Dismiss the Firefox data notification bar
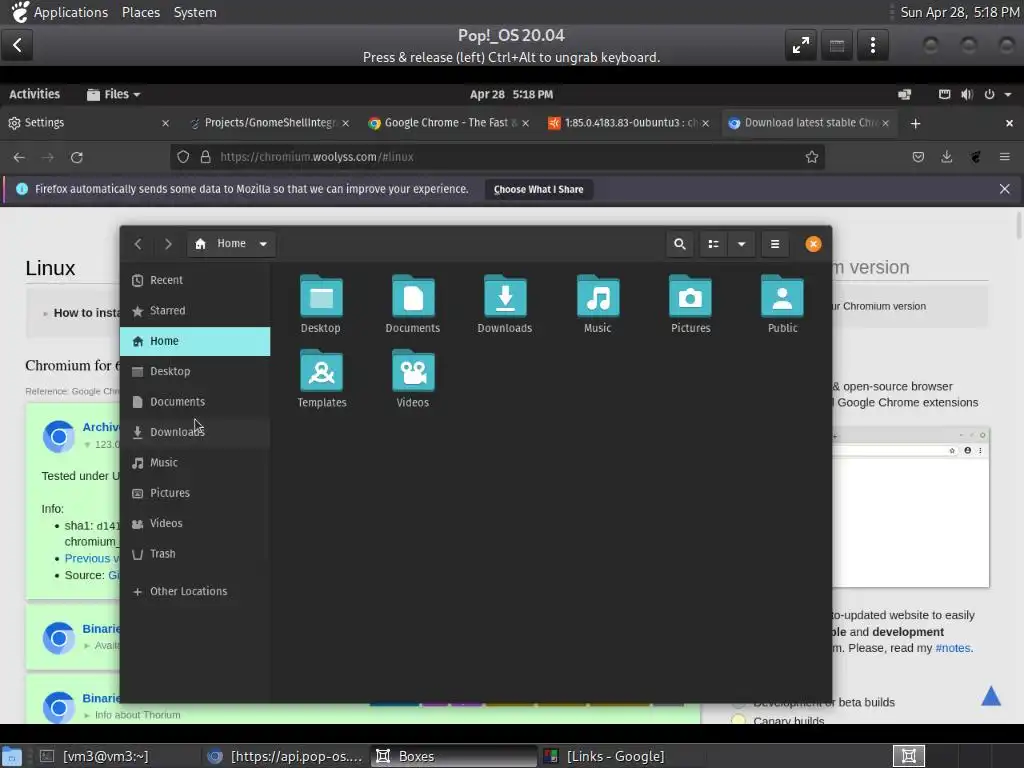The width and height of the screenshot is (1024, 768). tap(1004, 189)
